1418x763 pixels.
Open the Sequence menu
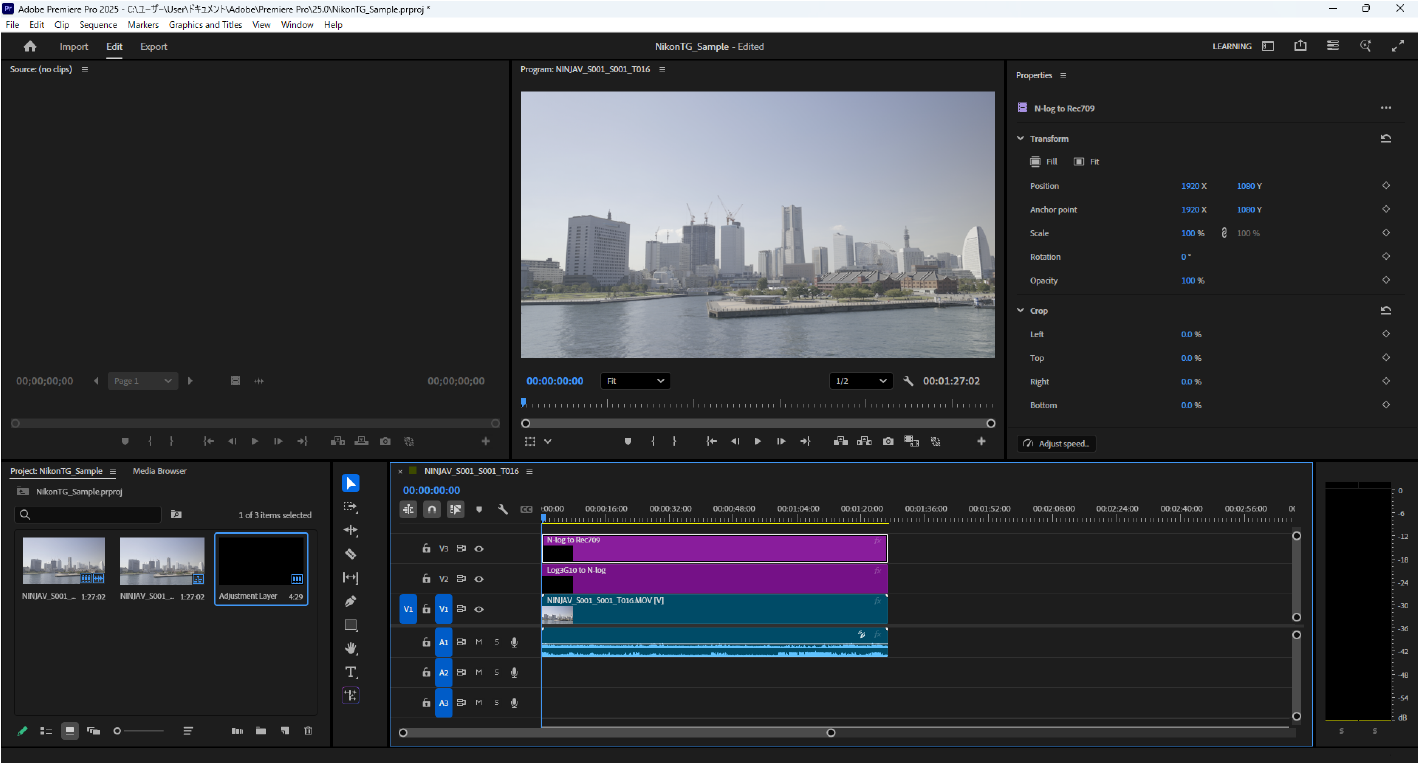click(x=98, y=25)
